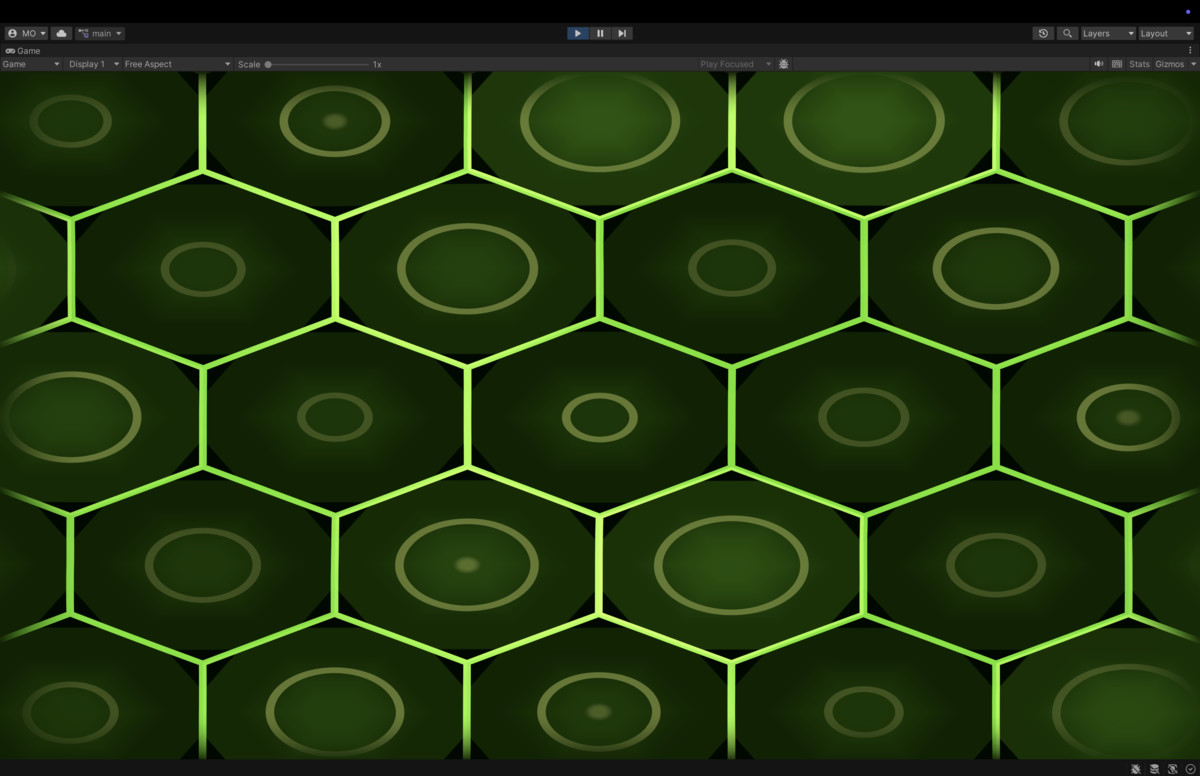
Task: Open the undo history icon
Action: tap(1043, 33)
